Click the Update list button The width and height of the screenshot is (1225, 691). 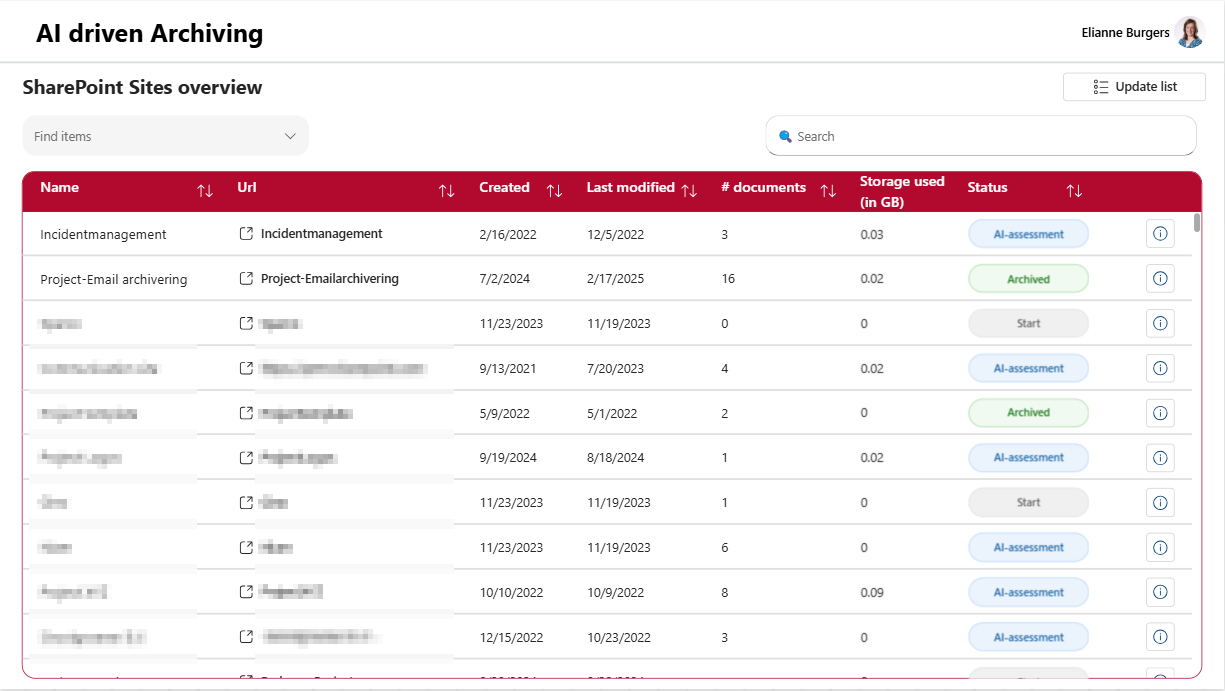(x=1134, y=87)
